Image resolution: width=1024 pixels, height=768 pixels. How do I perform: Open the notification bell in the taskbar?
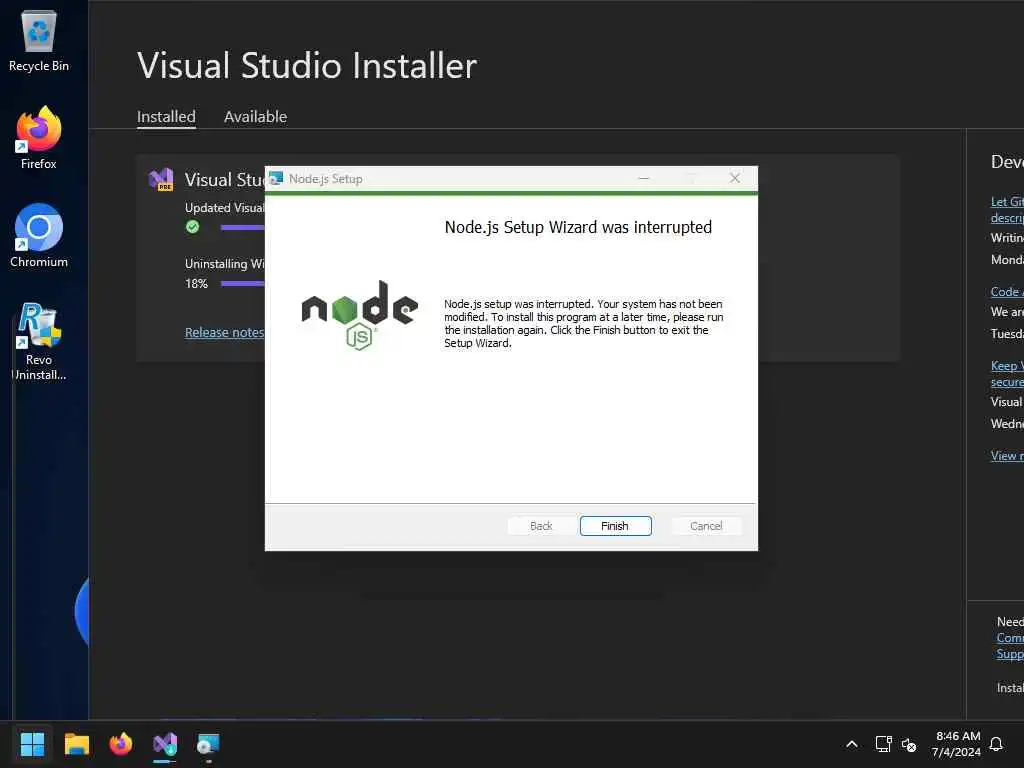[x=996, y=744]
